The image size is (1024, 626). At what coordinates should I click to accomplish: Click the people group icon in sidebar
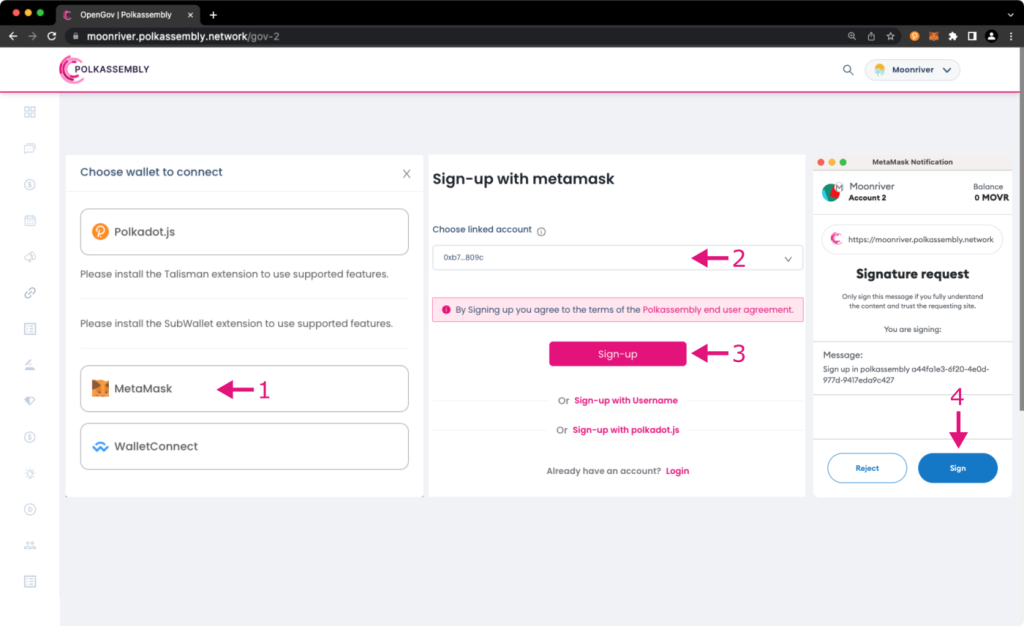click(29, 546)
